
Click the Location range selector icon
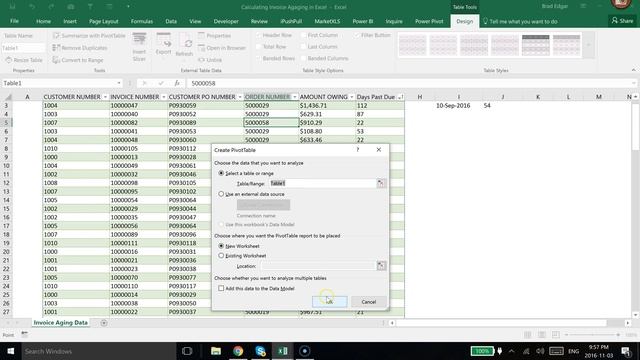(x=381, y=266)
